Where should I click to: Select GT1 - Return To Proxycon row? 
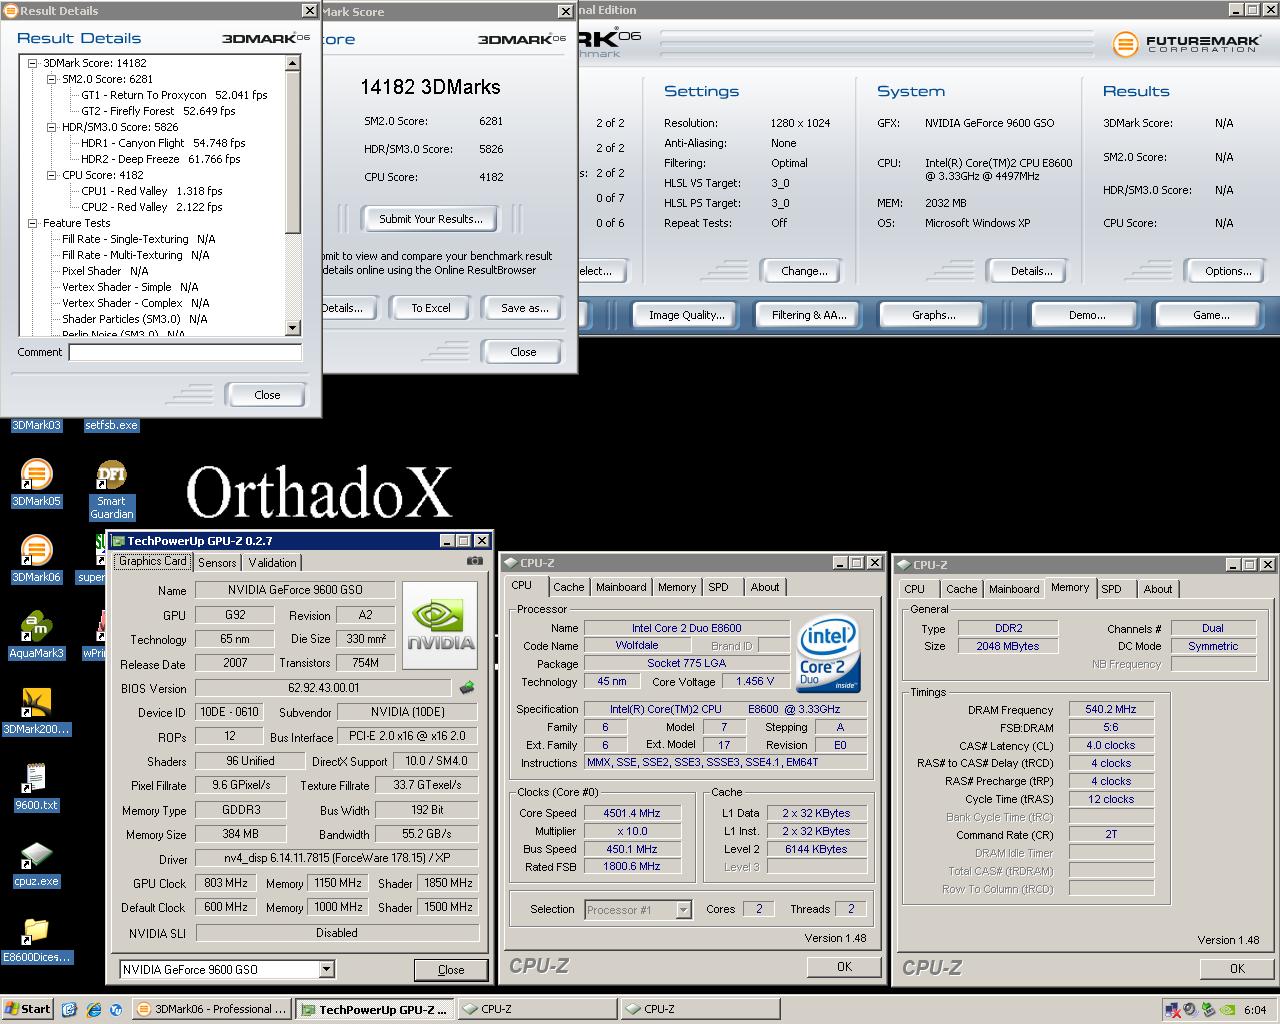click(x=175, y=95)
